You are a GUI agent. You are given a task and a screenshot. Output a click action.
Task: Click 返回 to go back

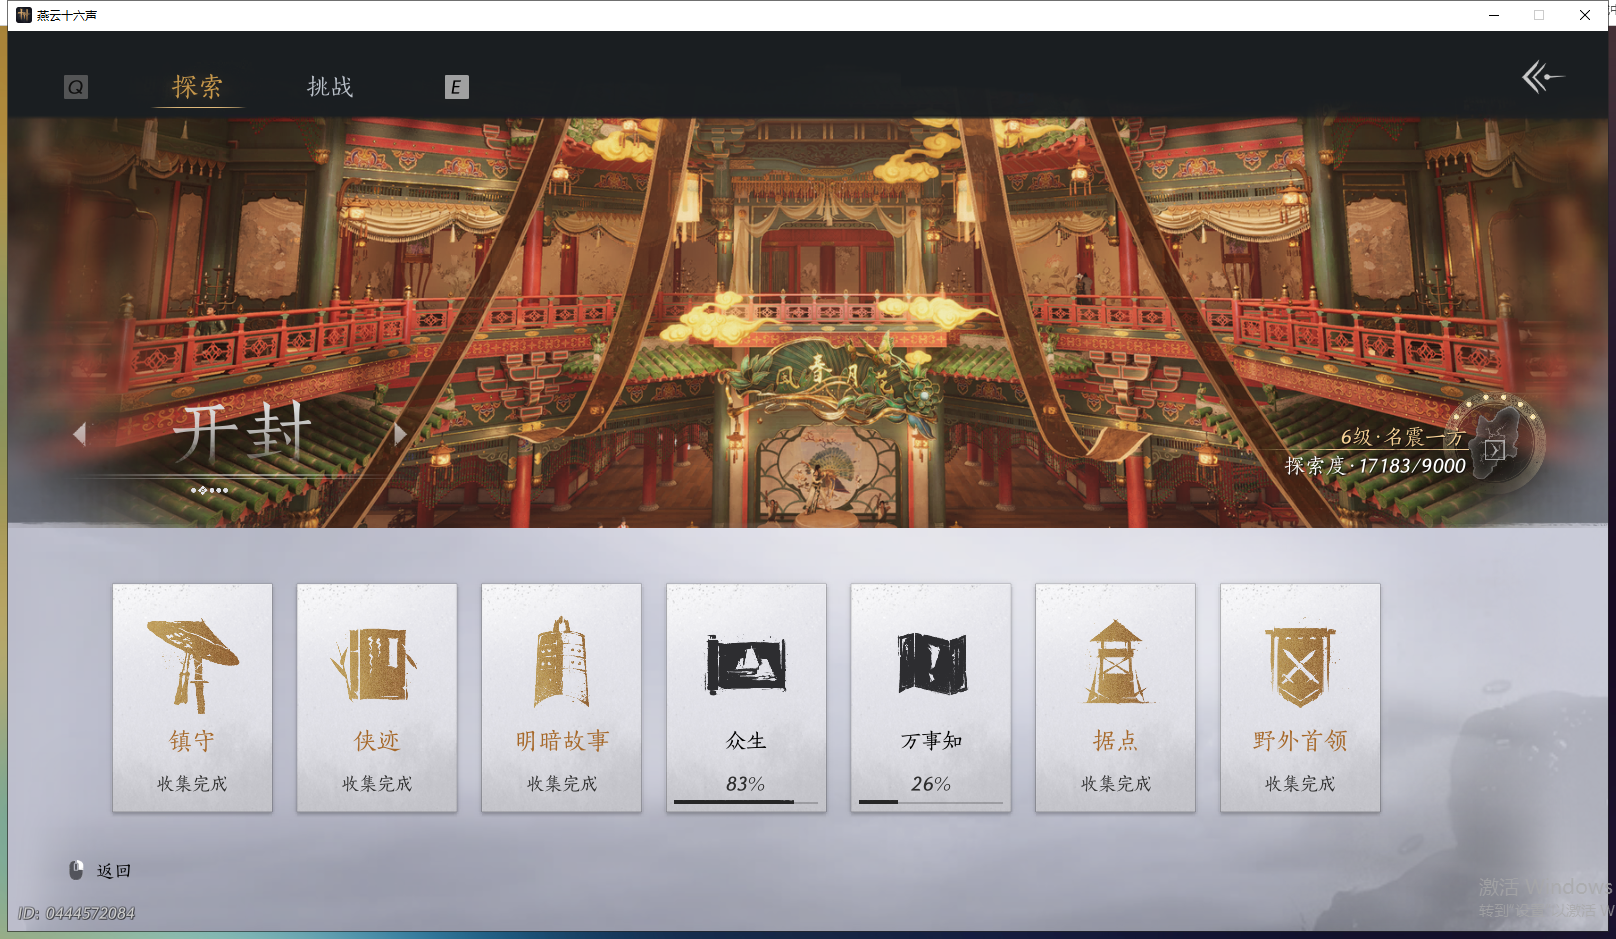point(113,870)
